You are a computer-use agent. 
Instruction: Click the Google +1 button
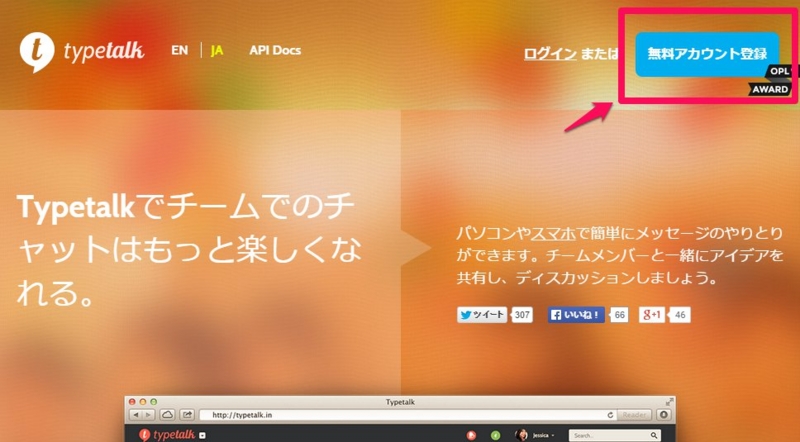coord(652,314)
